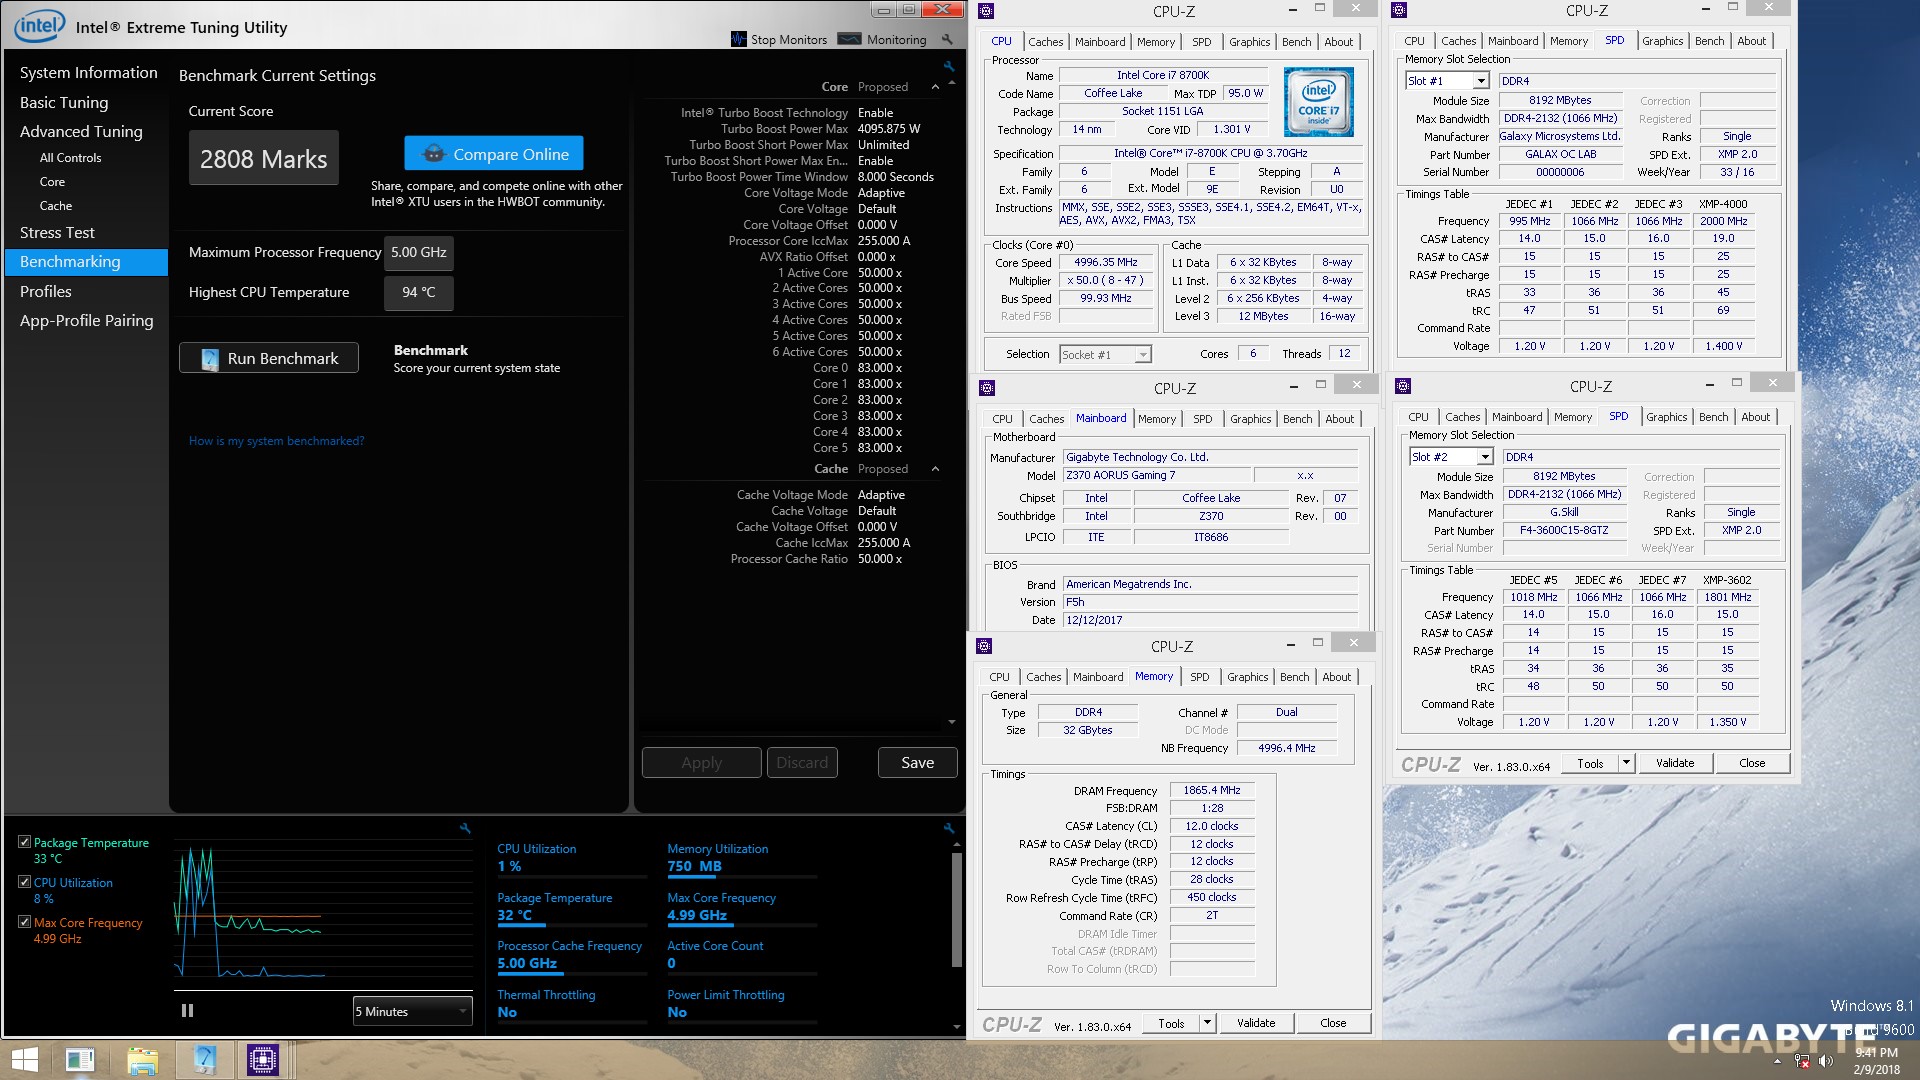Open the Slot #1 memory slot dropdown
This screenshot has height=1080, width=1920.
1481,81
